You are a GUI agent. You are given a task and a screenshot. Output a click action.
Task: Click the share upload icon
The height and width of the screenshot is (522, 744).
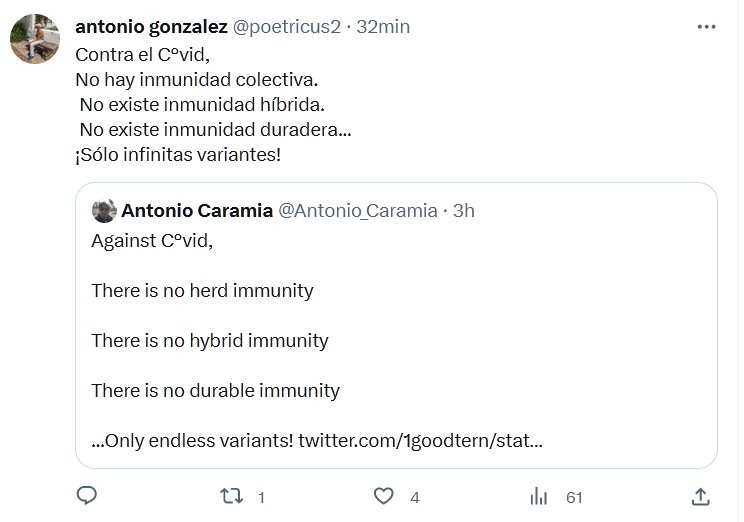701,496
